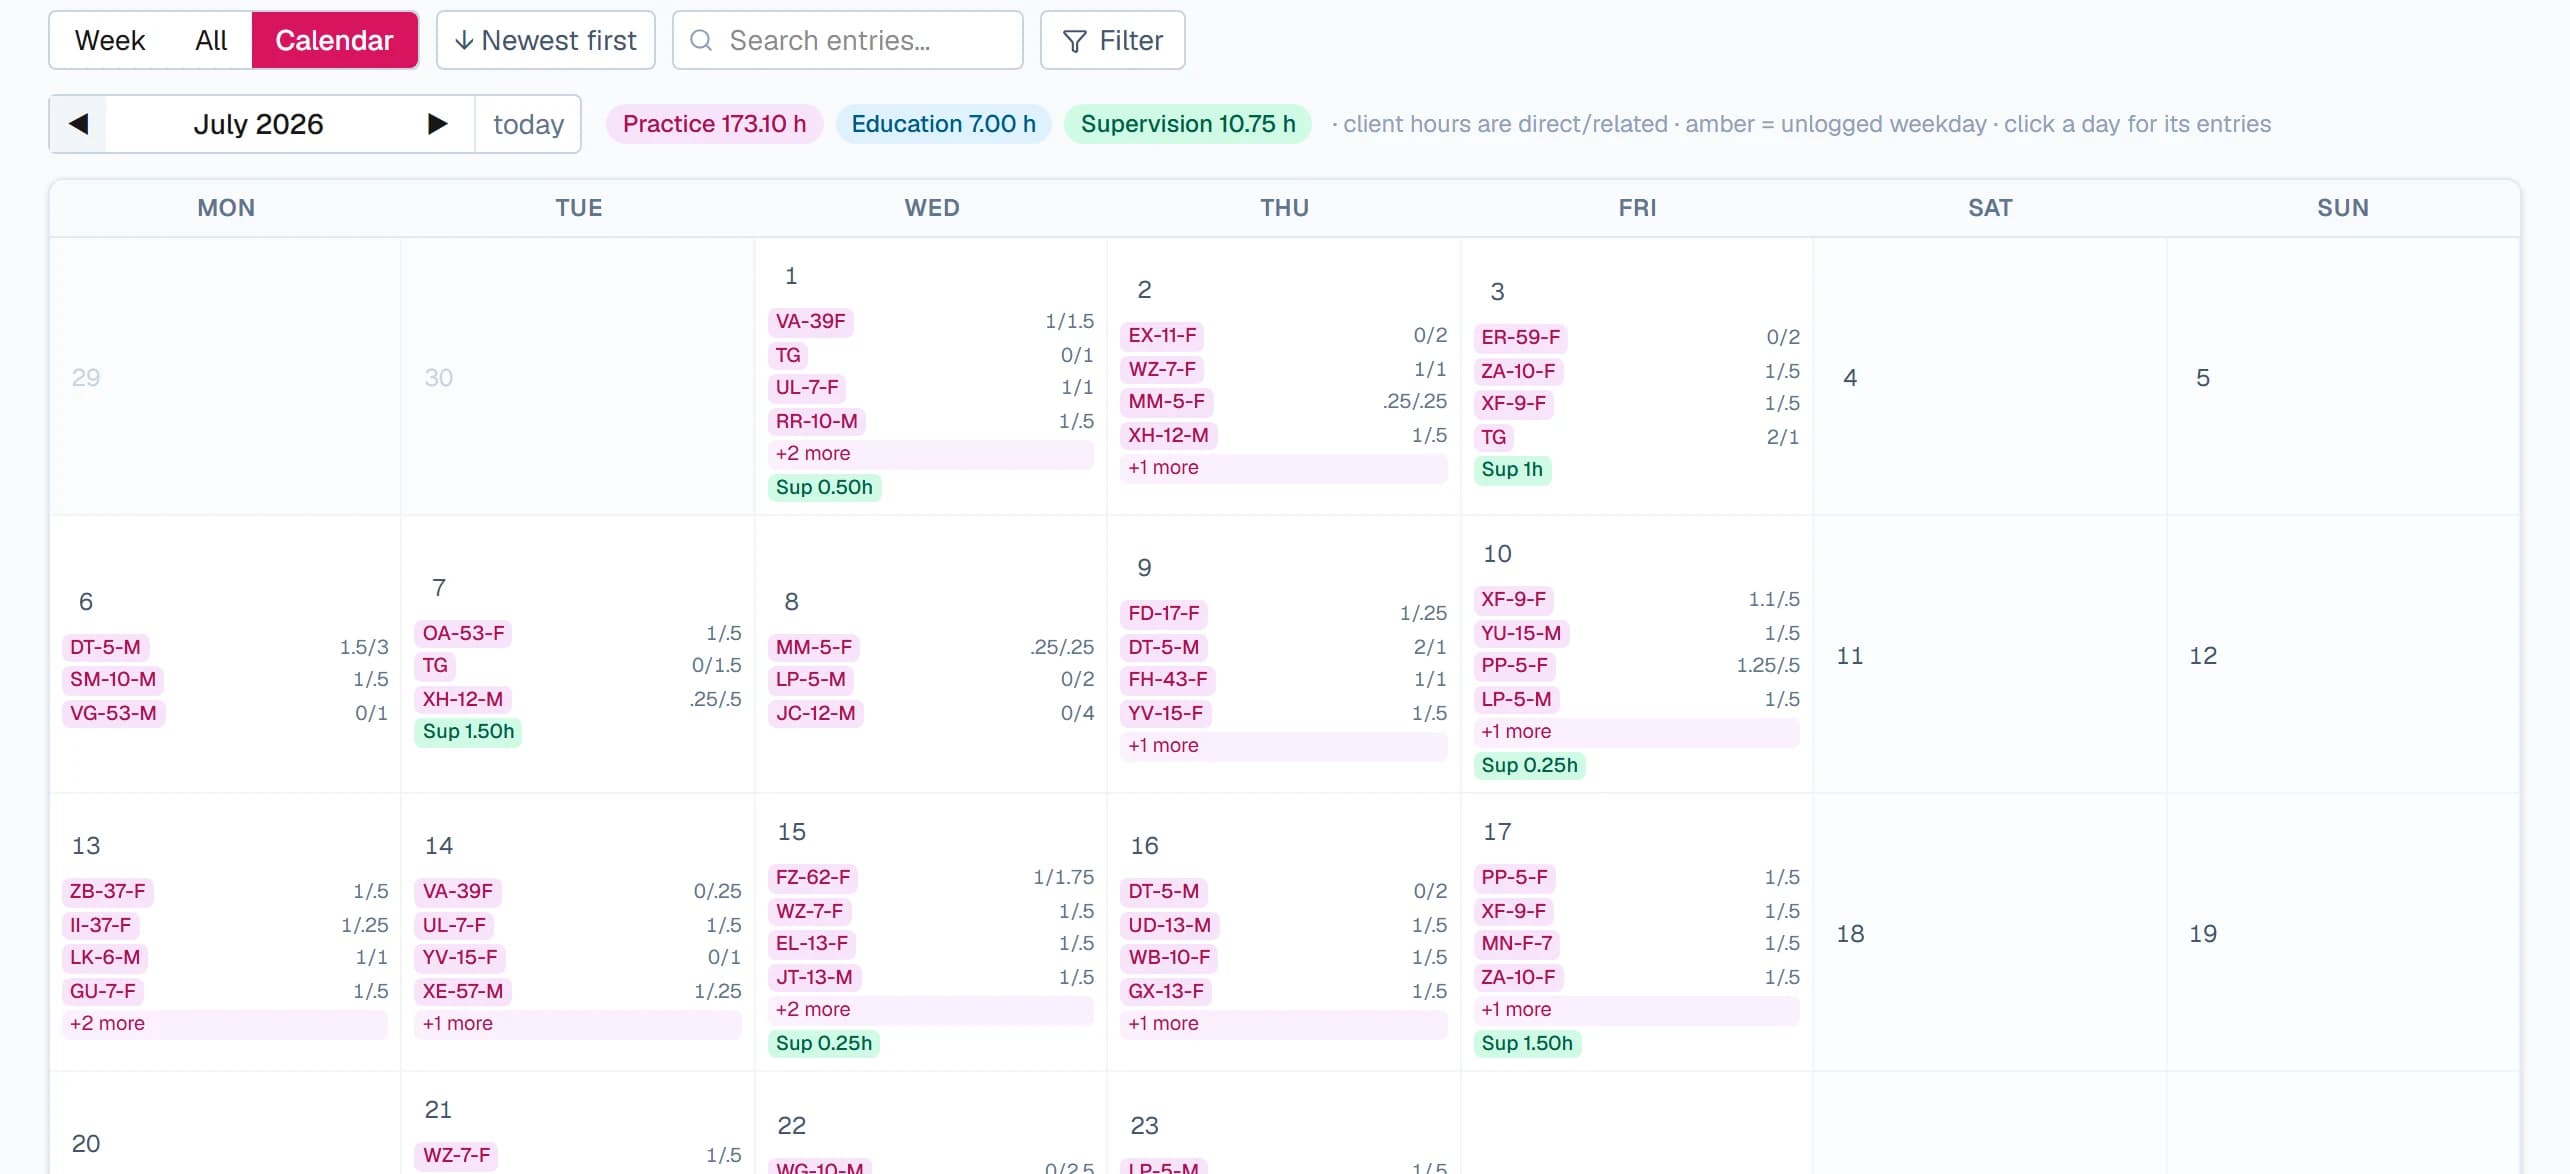Switch to All view

click(211, 40)
